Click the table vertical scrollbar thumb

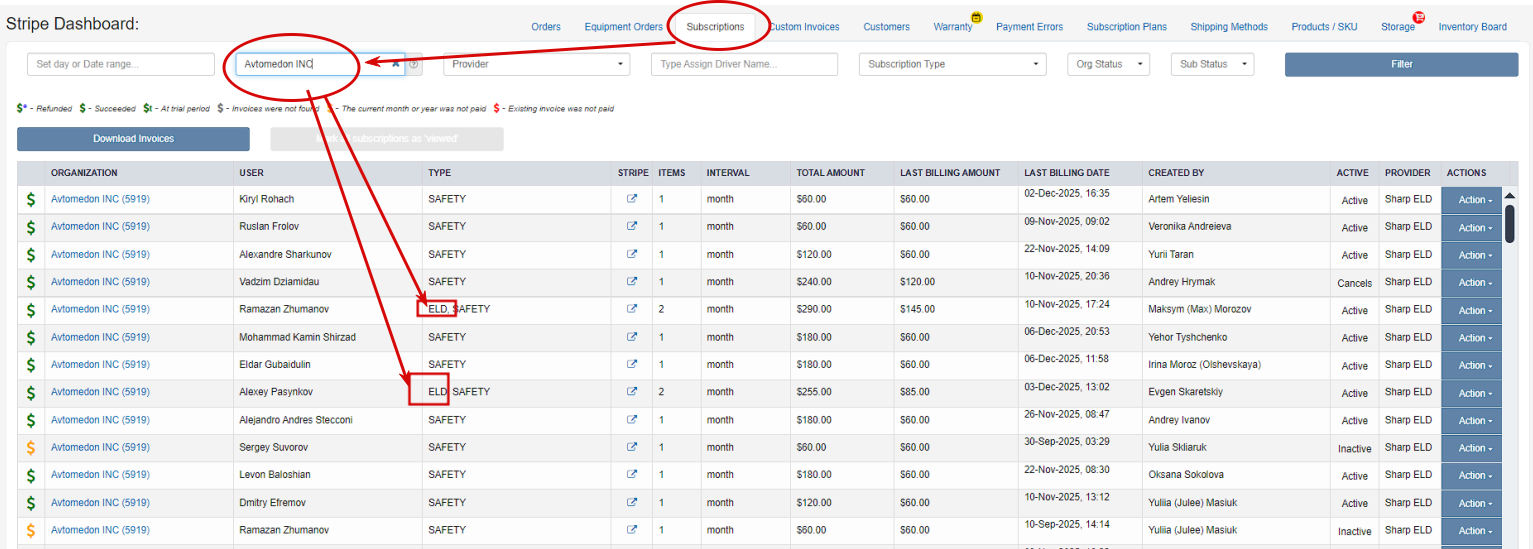[1510, 222]
